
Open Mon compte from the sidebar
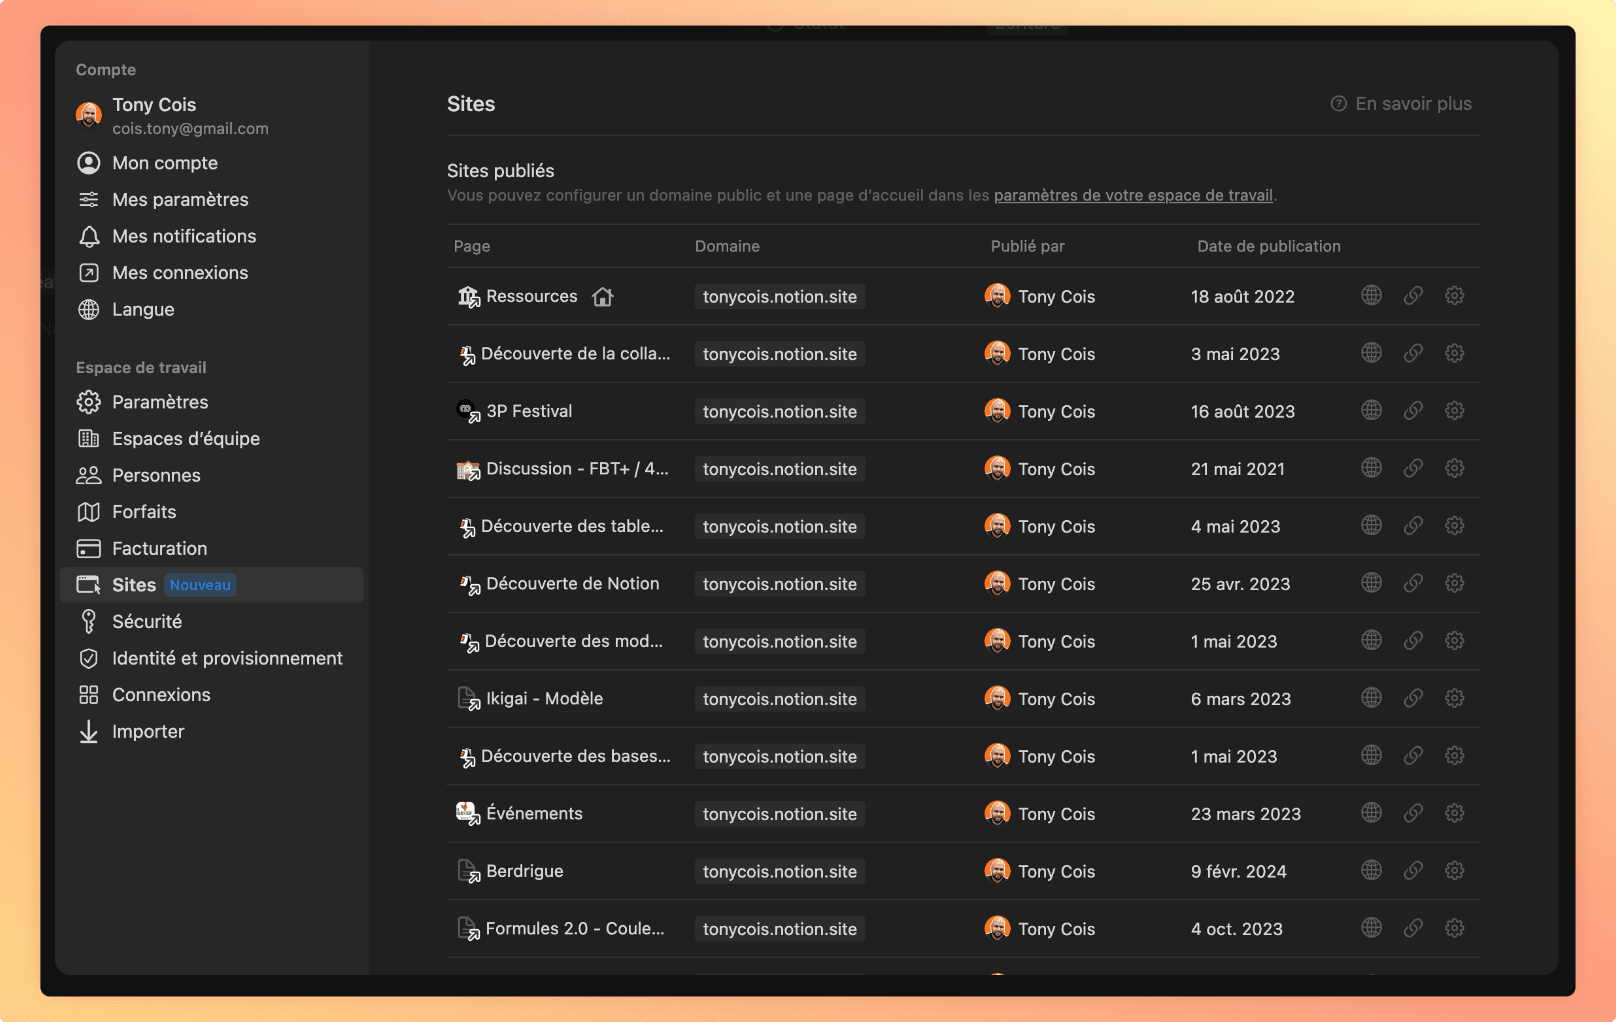pos(165,162)
